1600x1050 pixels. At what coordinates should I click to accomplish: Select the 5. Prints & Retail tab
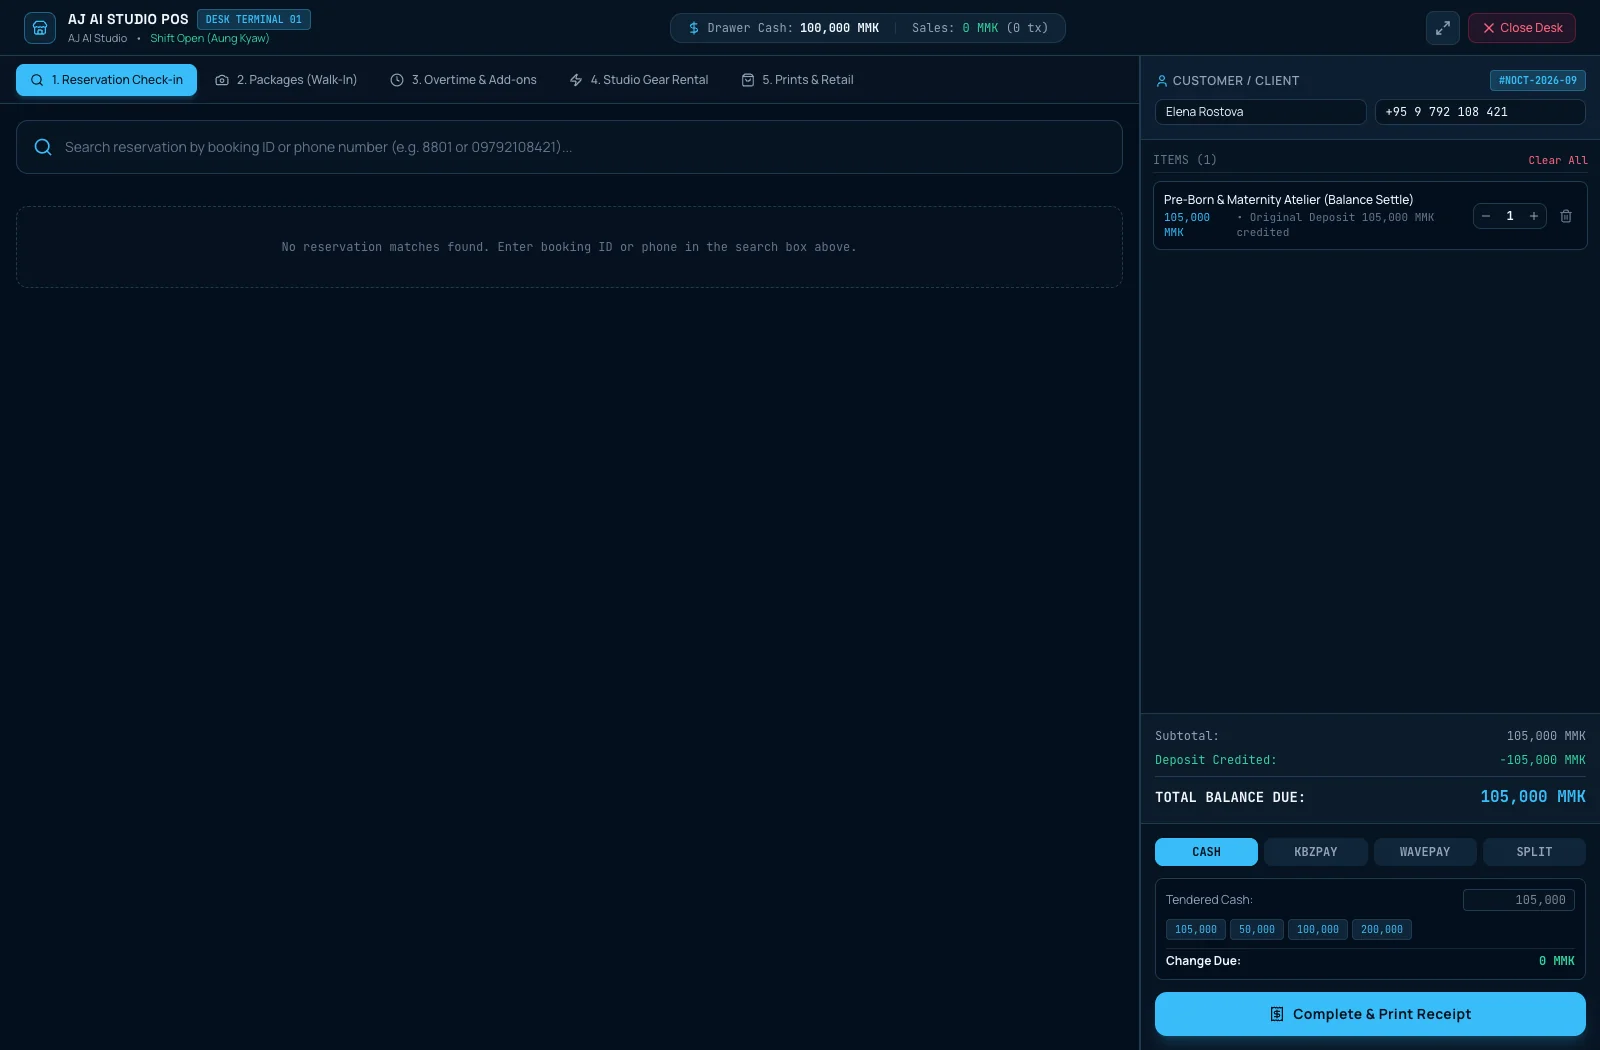[x=797, y=80]
